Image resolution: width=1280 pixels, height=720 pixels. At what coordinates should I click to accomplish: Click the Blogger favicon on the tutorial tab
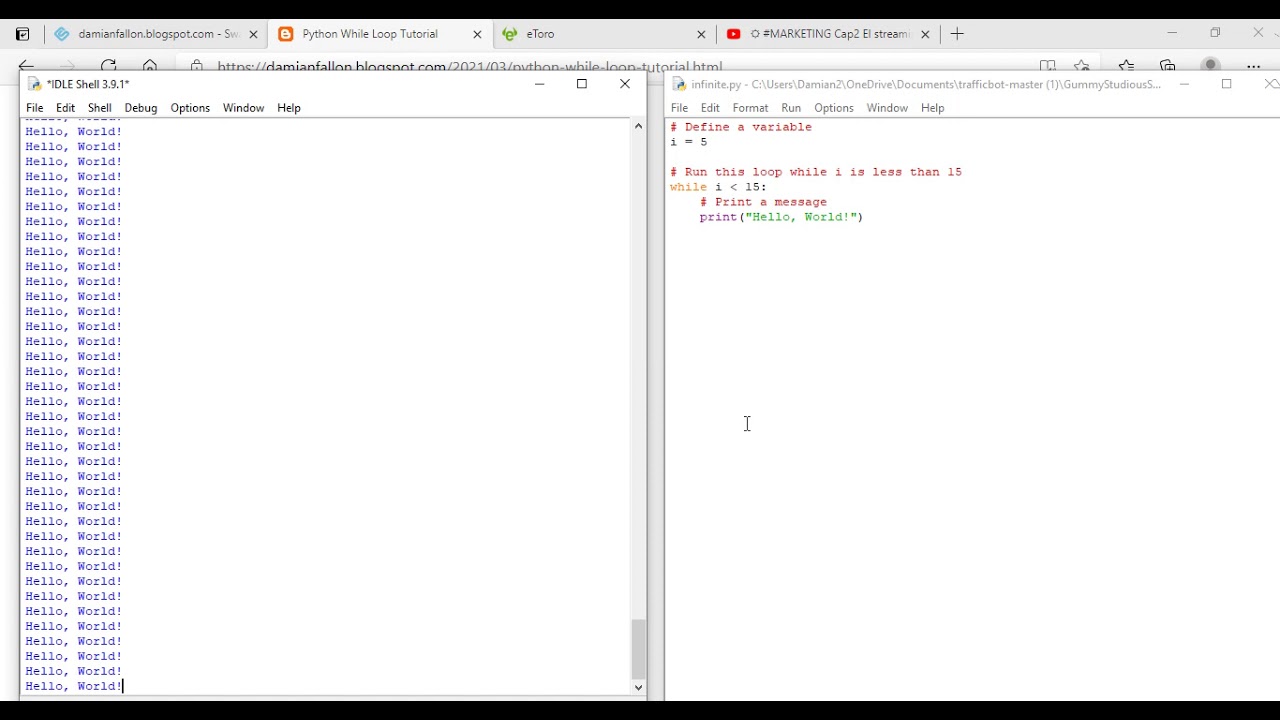286,34
